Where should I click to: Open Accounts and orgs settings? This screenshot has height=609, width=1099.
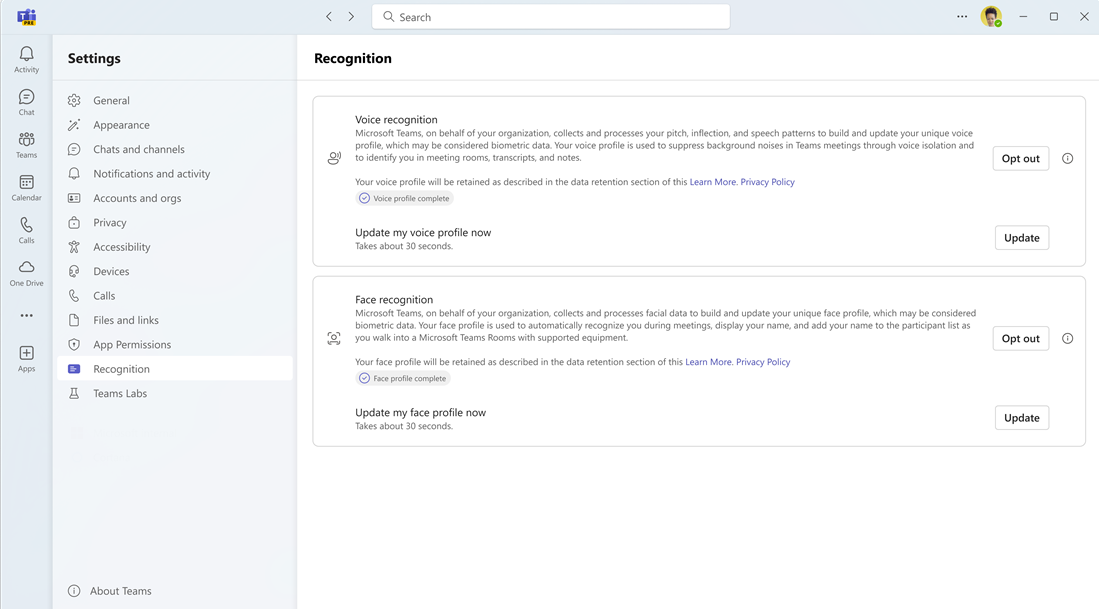175,198
